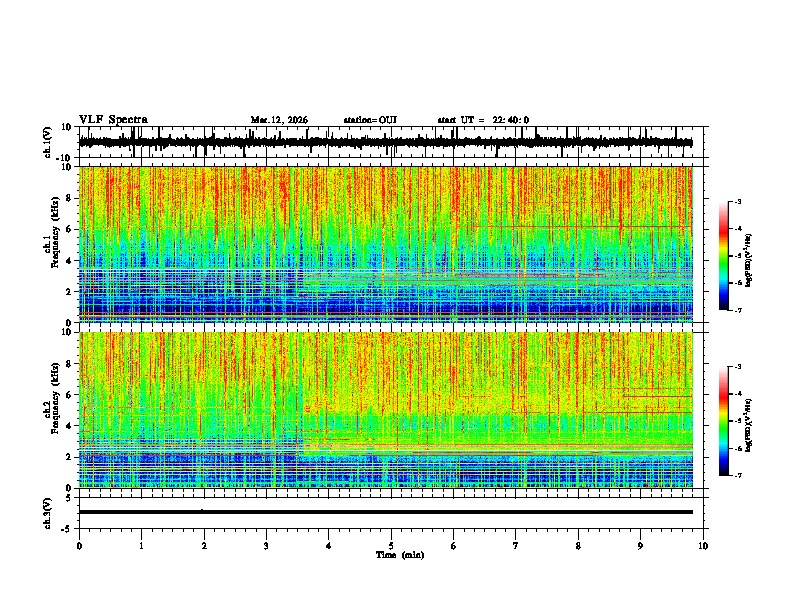Select the date label "Mar.12, 2026"
792x612 pixels.
click(279, 120)
